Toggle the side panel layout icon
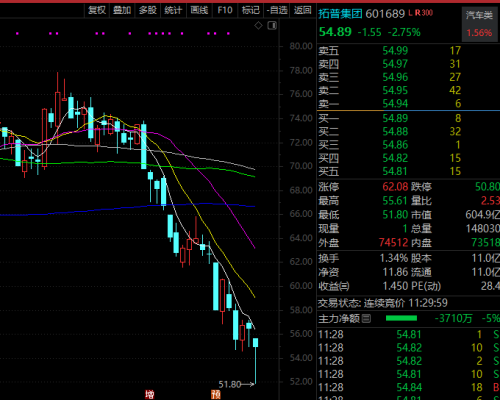This screenshot has height=400, width=500. click(272, 25)
